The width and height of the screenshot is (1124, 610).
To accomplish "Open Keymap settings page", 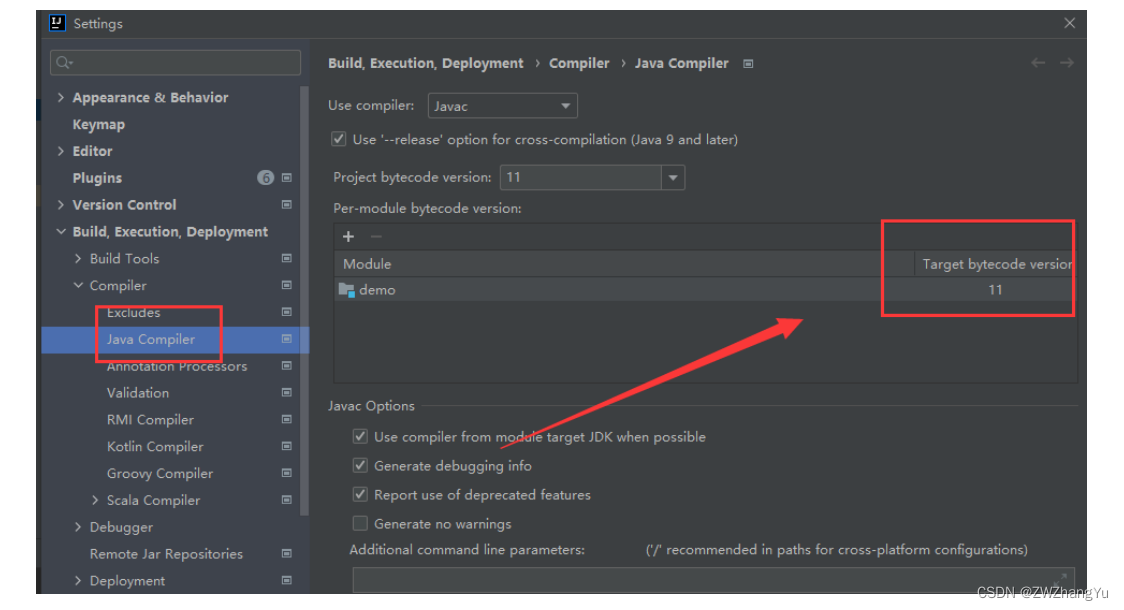I will pyautogui.click(x=98, y=125).
